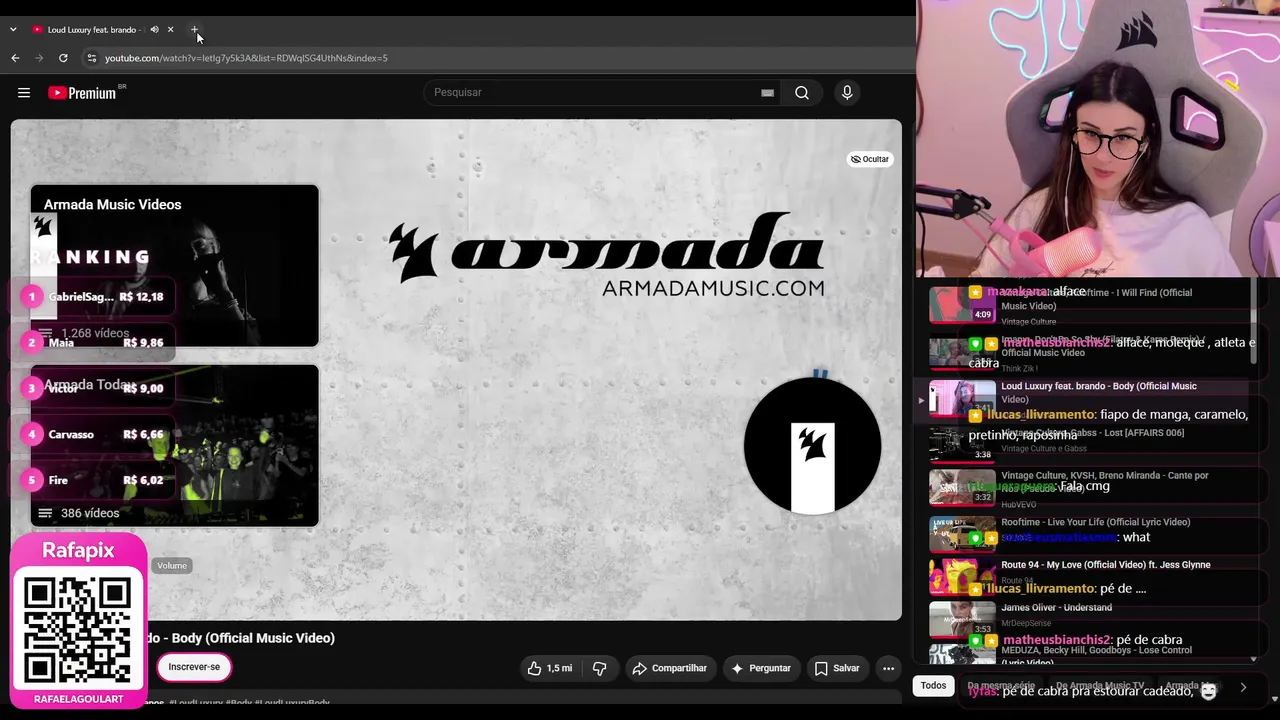
Task: Play I Will Find from the playlist
Action: [x=1086, y=305]
